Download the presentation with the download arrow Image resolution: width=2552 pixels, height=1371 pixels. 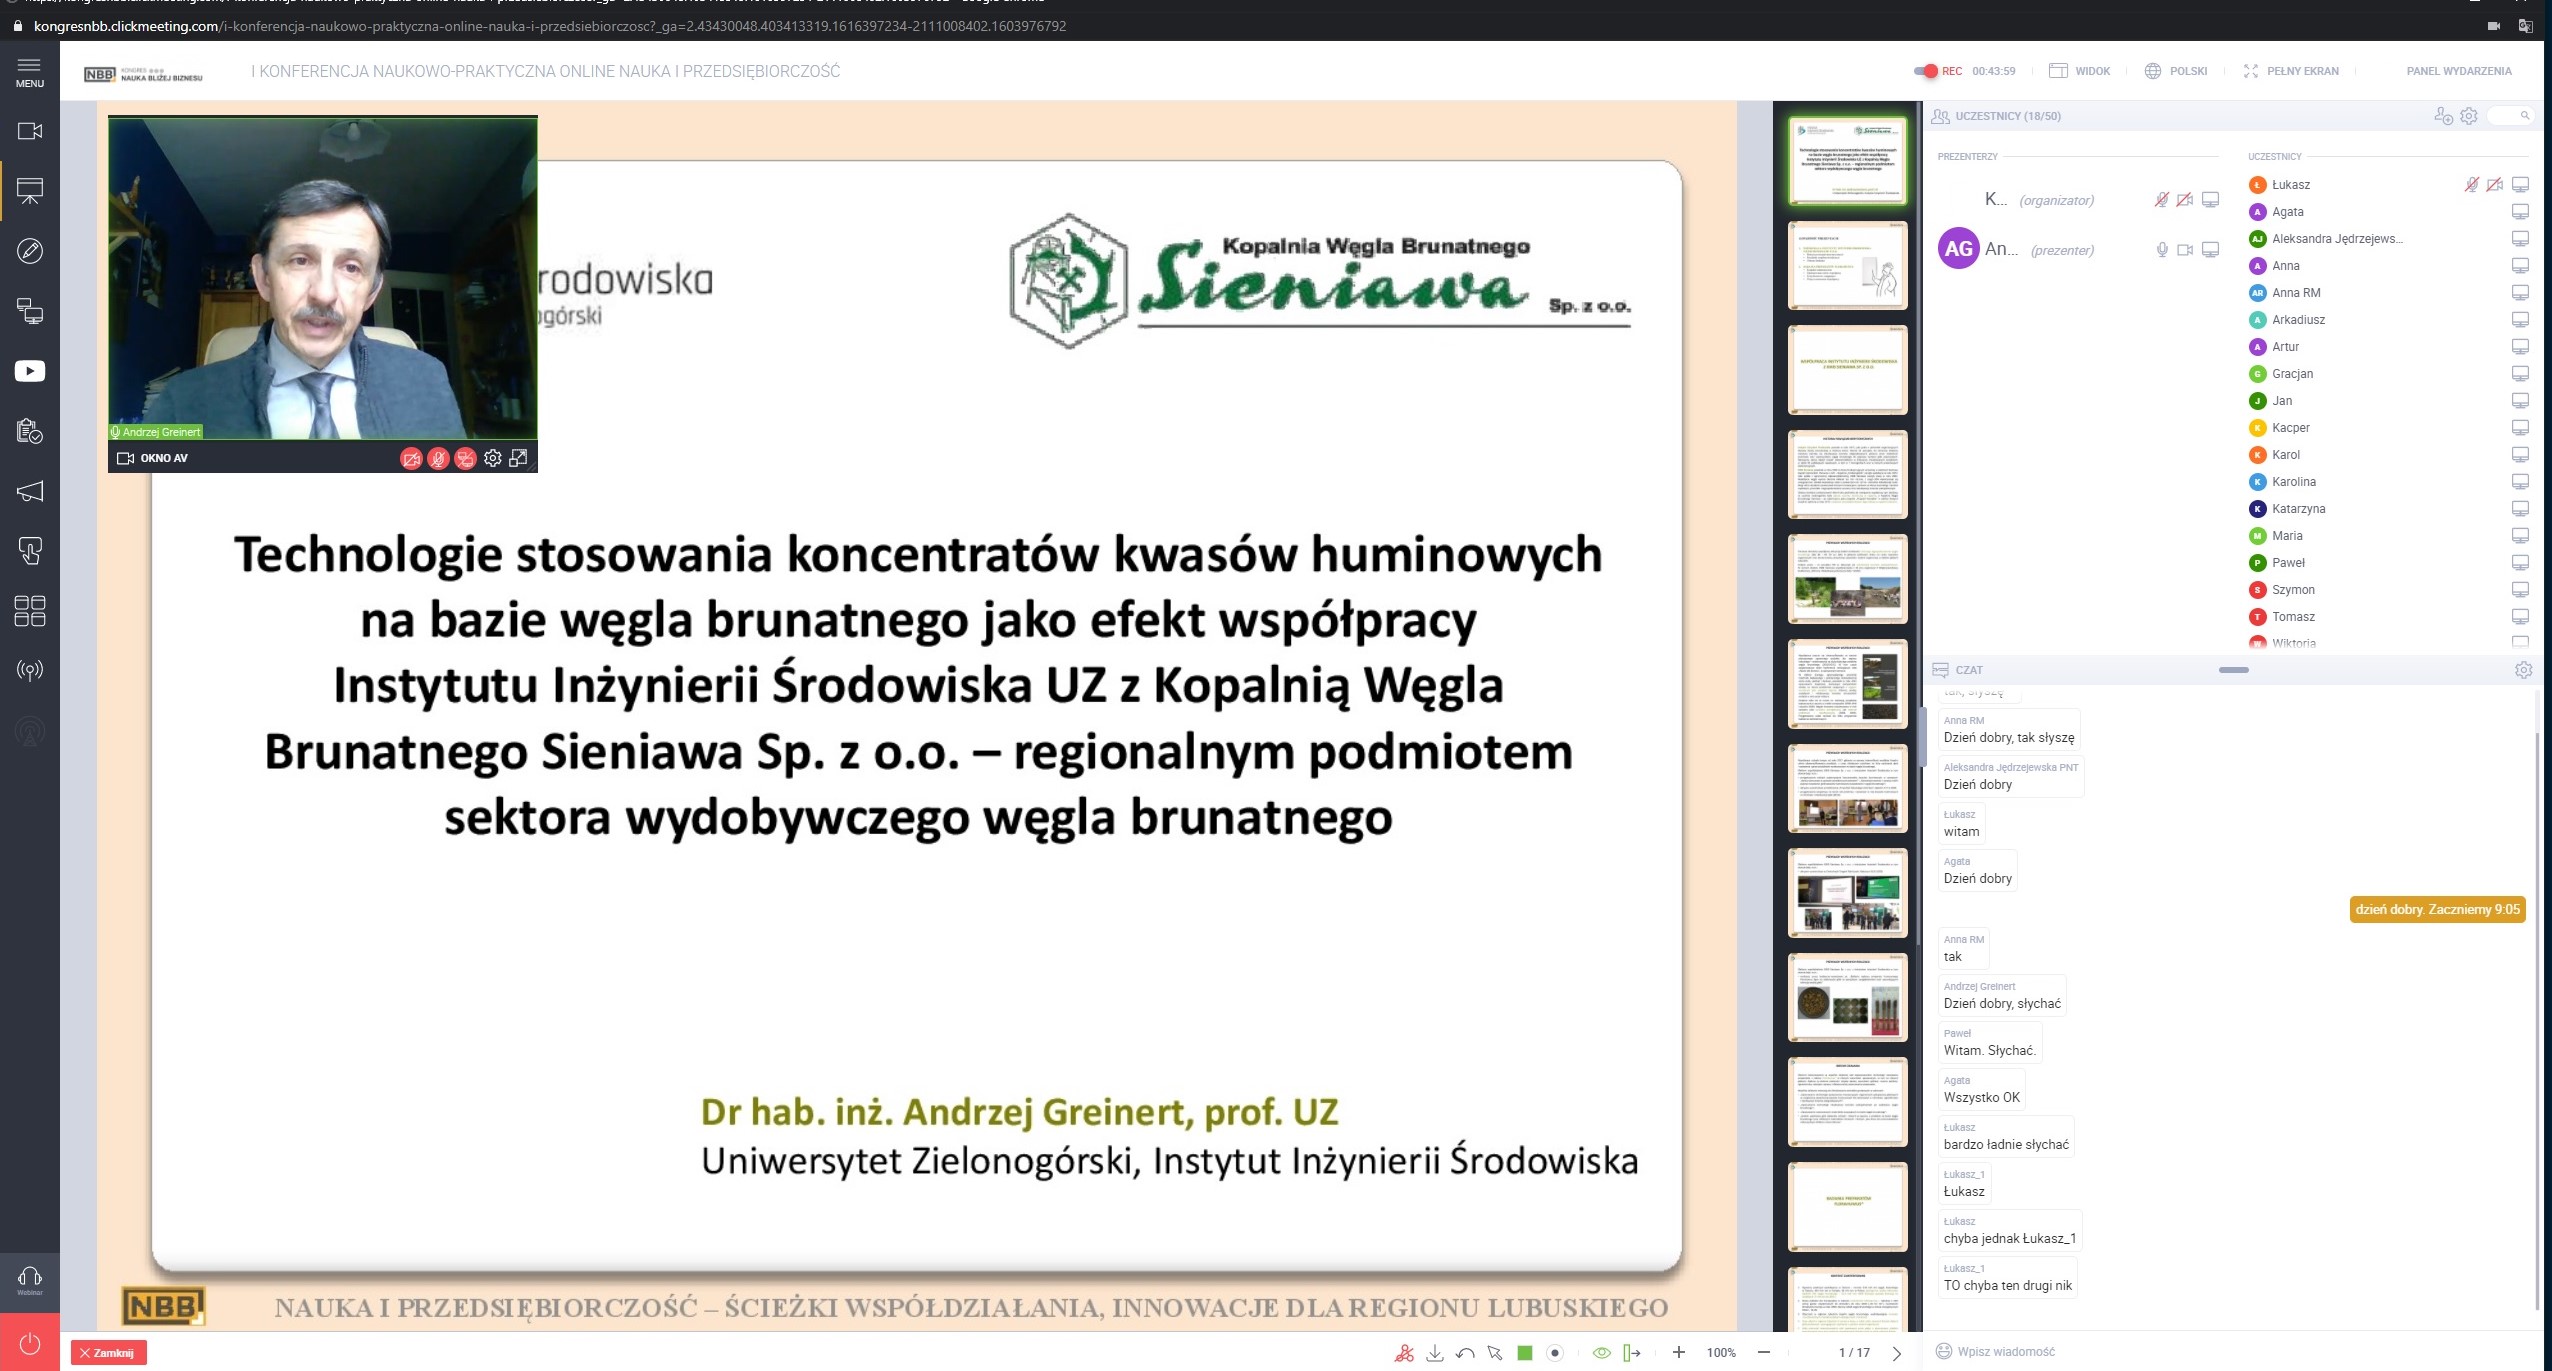click(x=1435, y=1353)
